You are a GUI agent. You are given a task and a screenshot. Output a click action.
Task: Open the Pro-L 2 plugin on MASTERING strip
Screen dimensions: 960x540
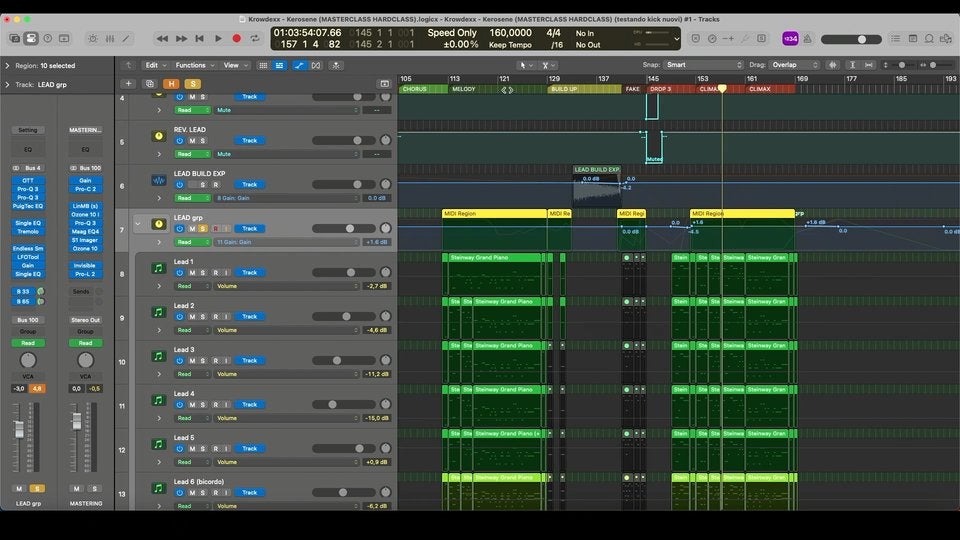[x=85, y=274]
